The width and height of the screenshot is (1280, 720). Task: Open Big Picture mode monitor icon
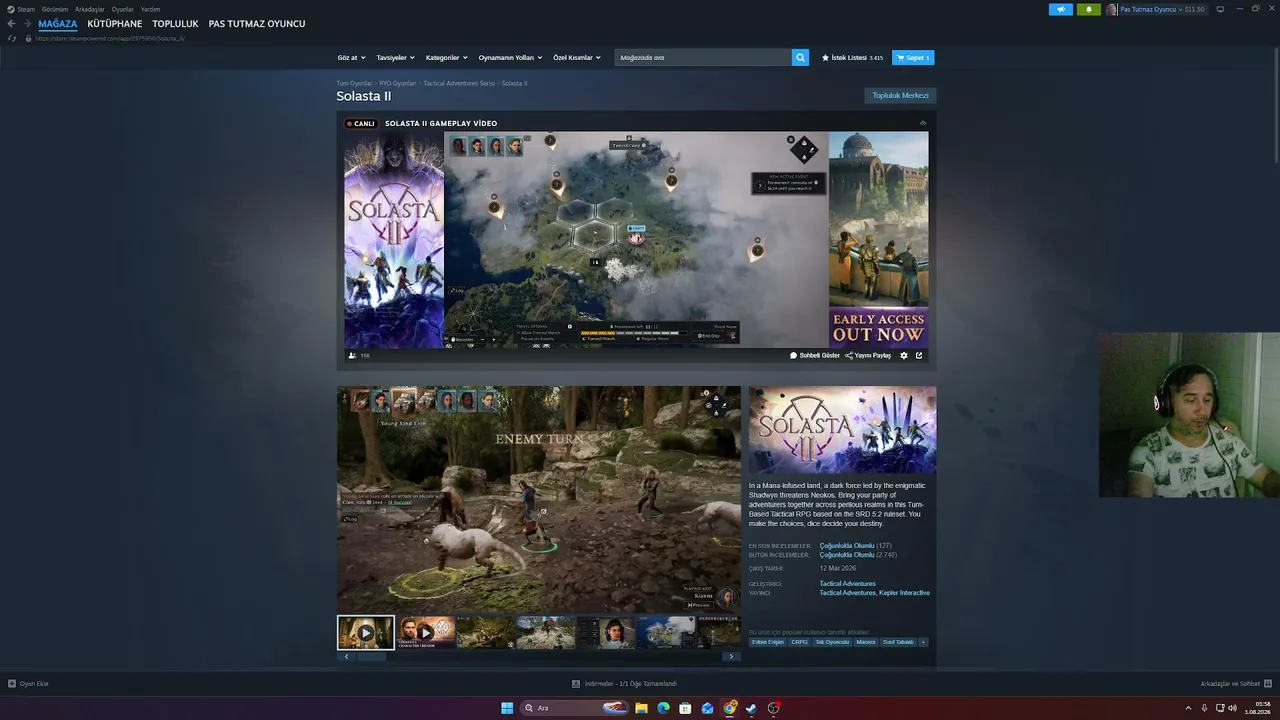[x=1220, y=9]
